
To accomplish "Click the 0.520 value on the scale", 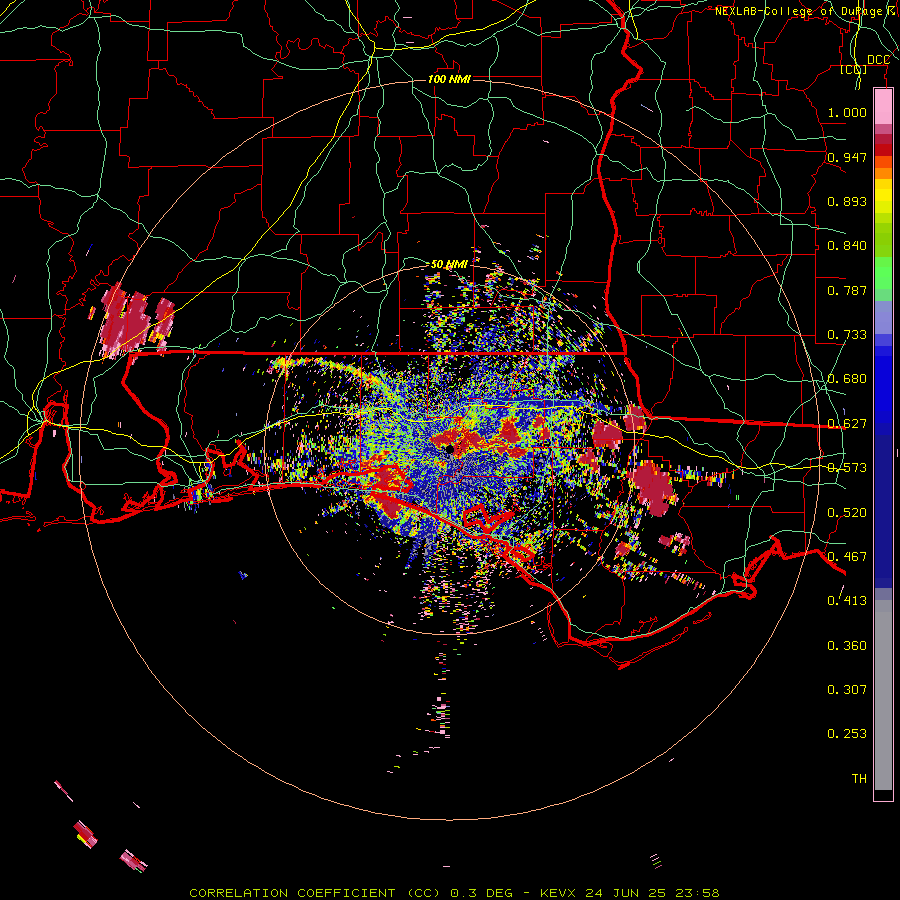I will 847,513.
